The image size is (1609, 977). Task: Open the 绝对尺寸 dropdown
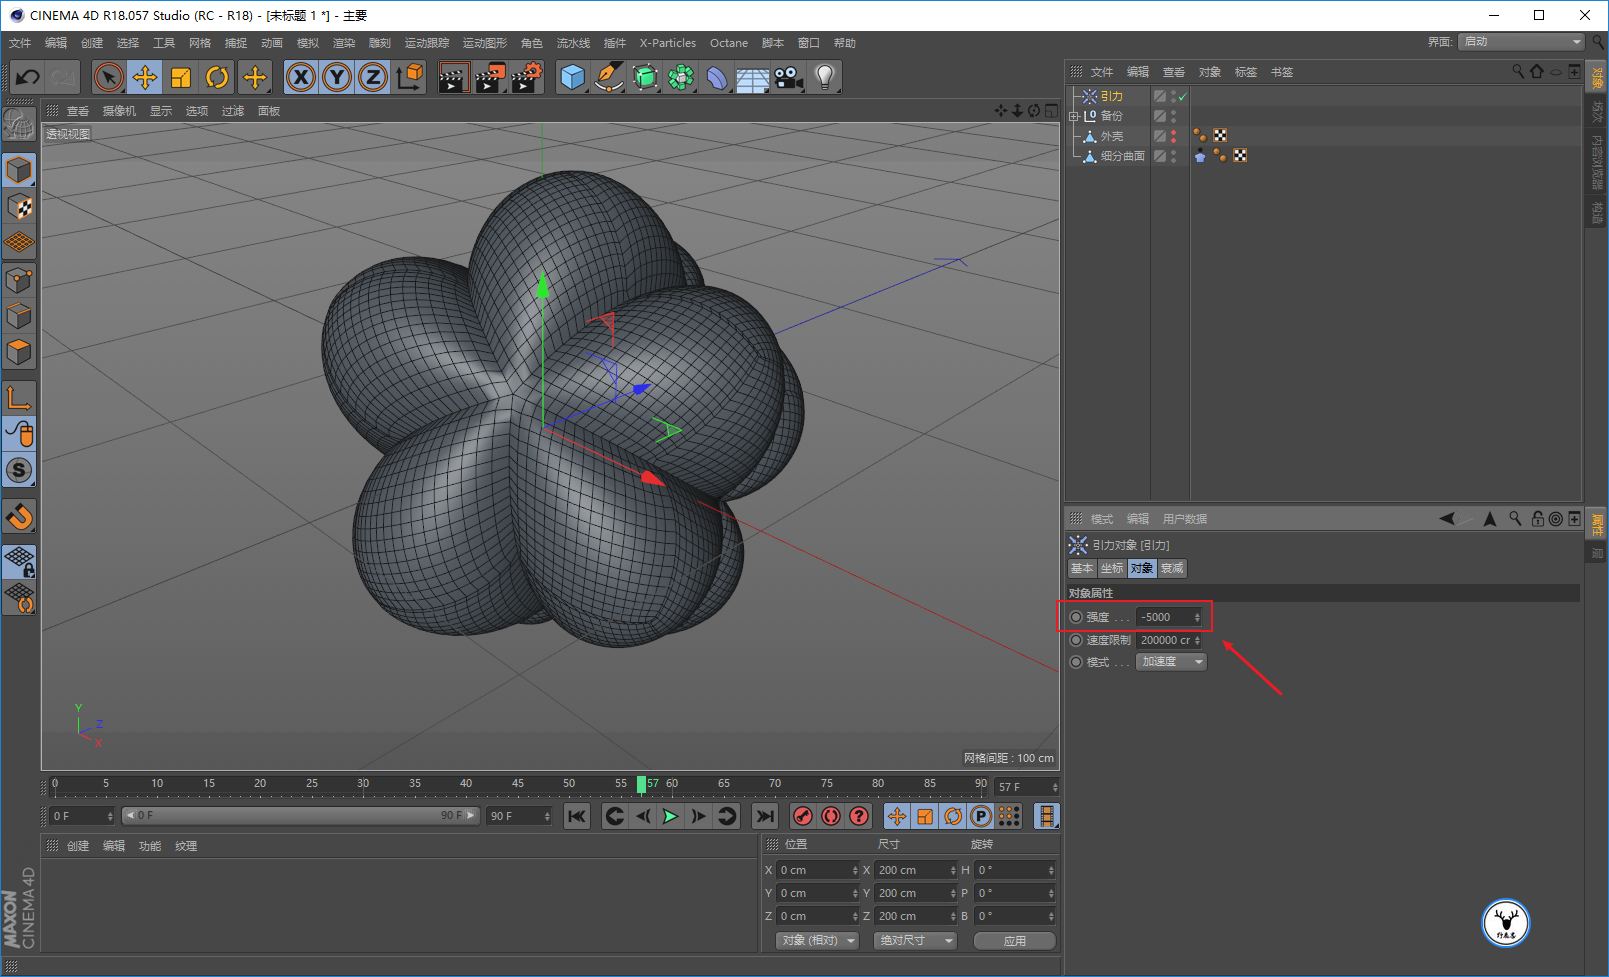(915, 940)
